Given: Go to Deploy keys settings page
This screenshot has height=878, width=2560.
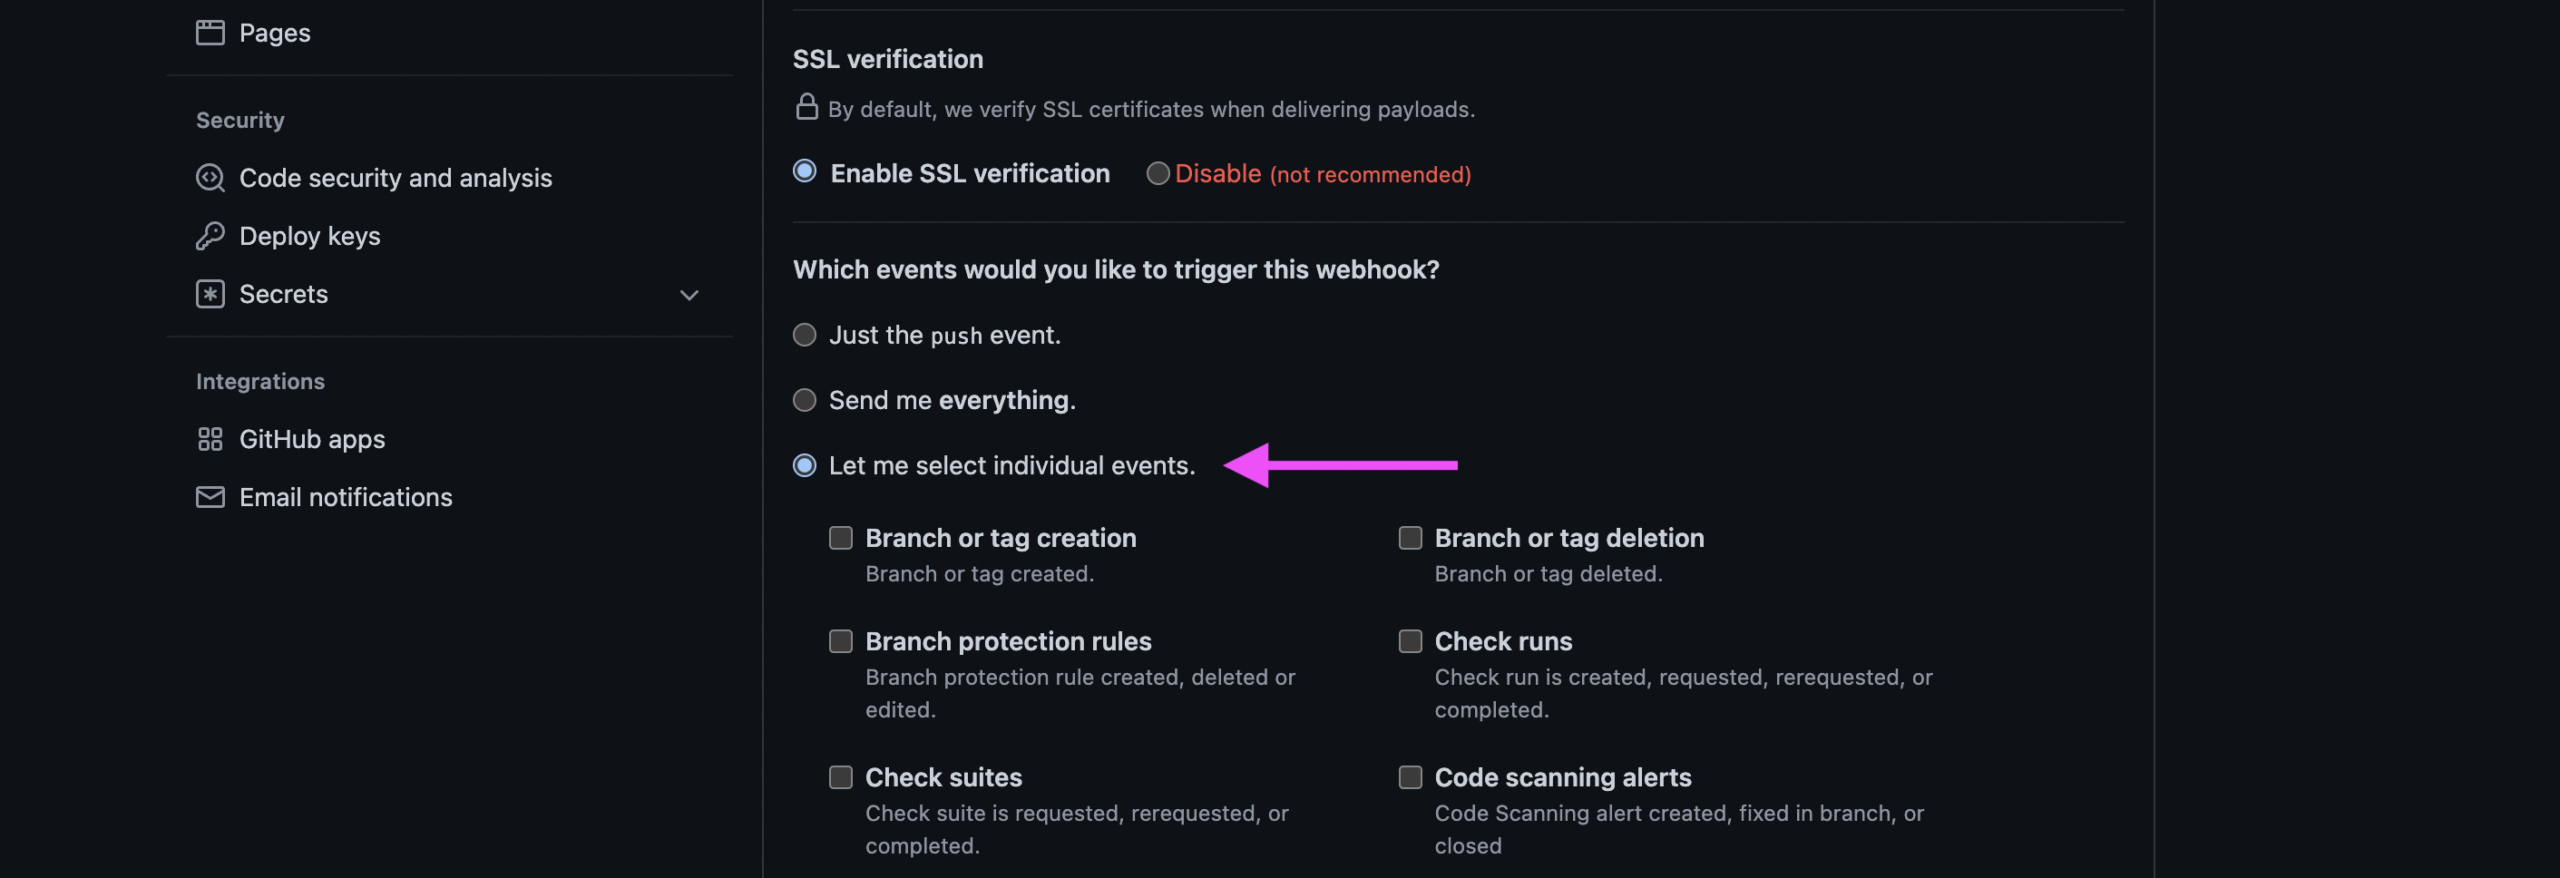Looking at the screenshot, I should (310, 236).
